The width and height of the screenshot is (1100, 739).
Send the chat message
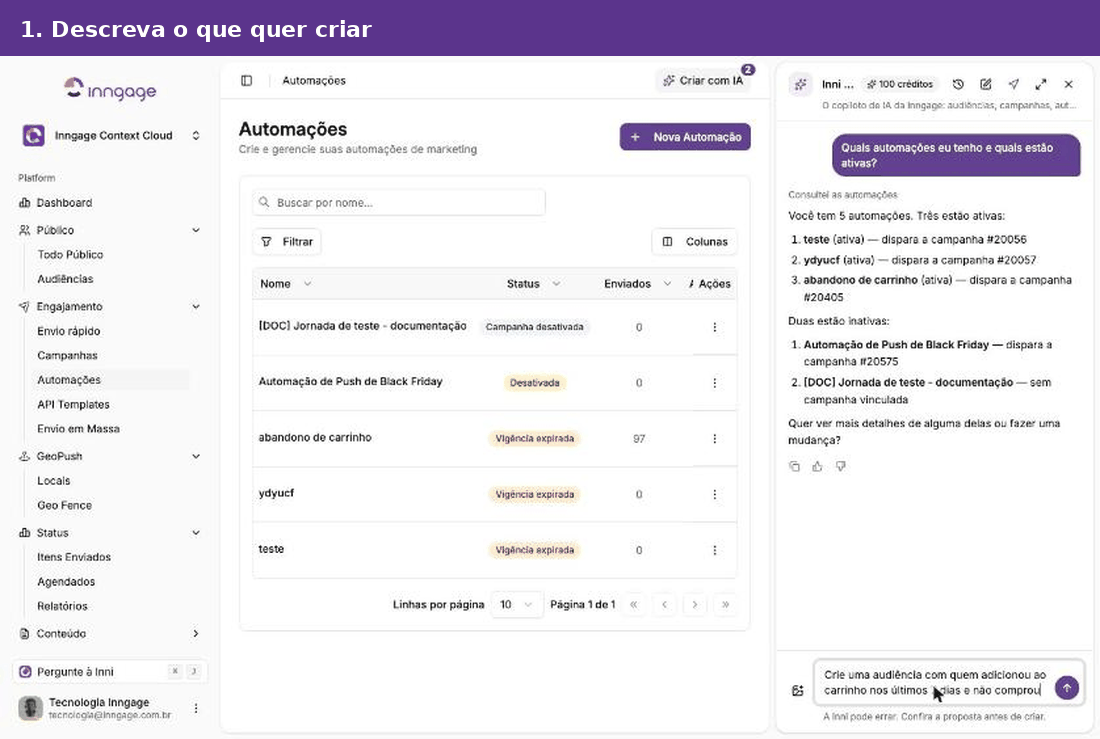1066,688
